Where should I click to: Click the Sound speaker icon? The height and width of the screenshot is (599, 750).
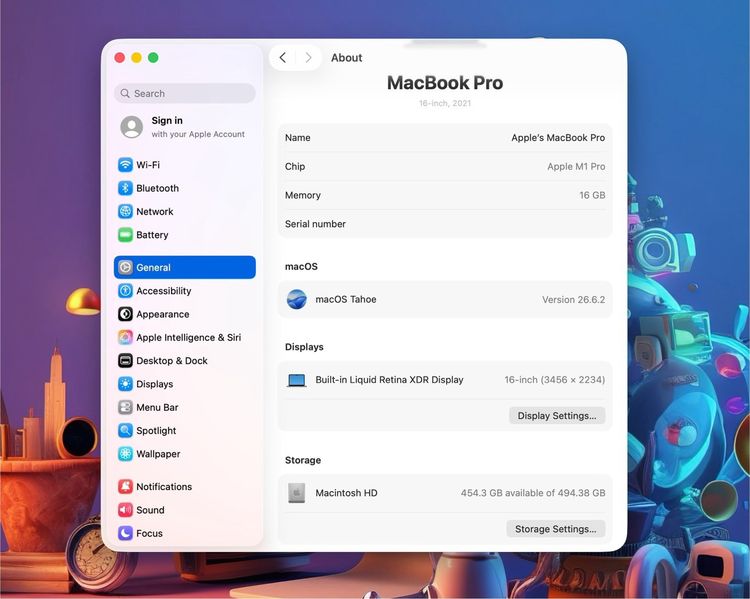125,510
